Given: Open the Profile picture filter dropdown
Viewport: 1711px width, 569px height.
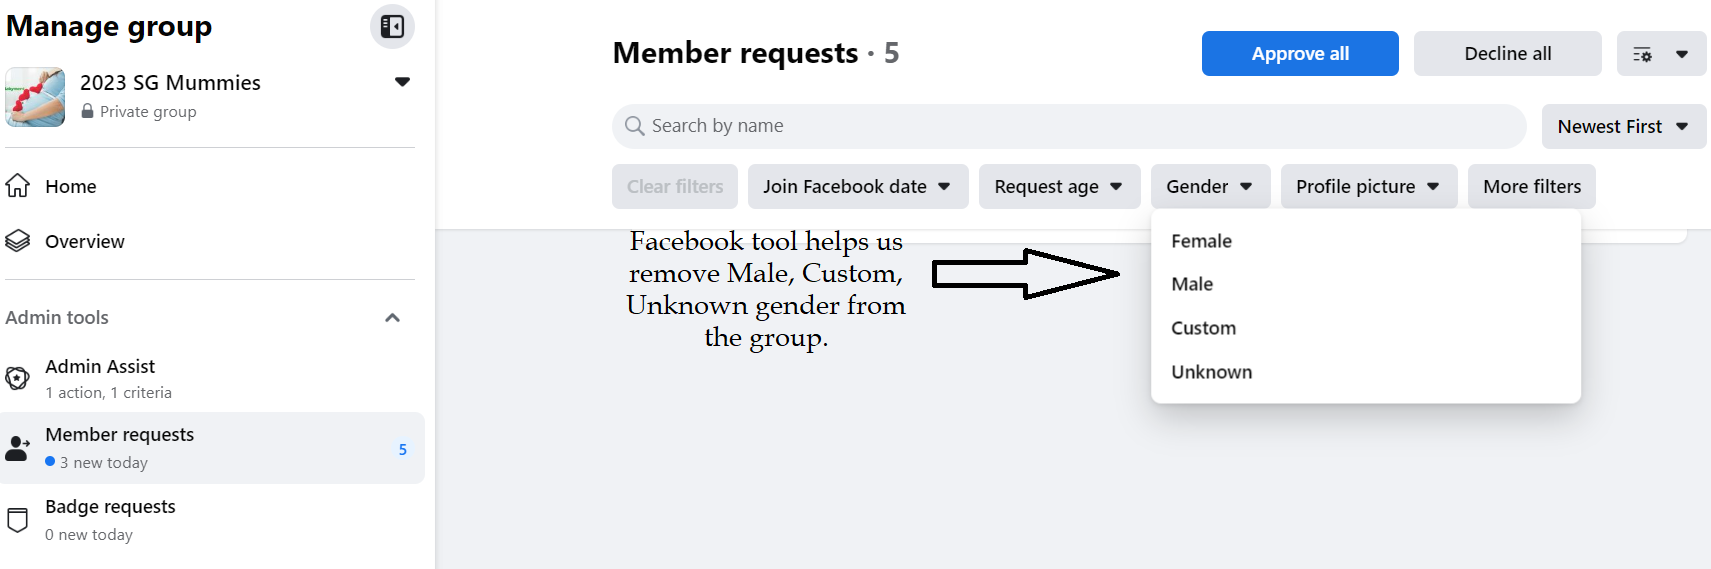Looking at the screenshot, I should (x=1368, y=187).
